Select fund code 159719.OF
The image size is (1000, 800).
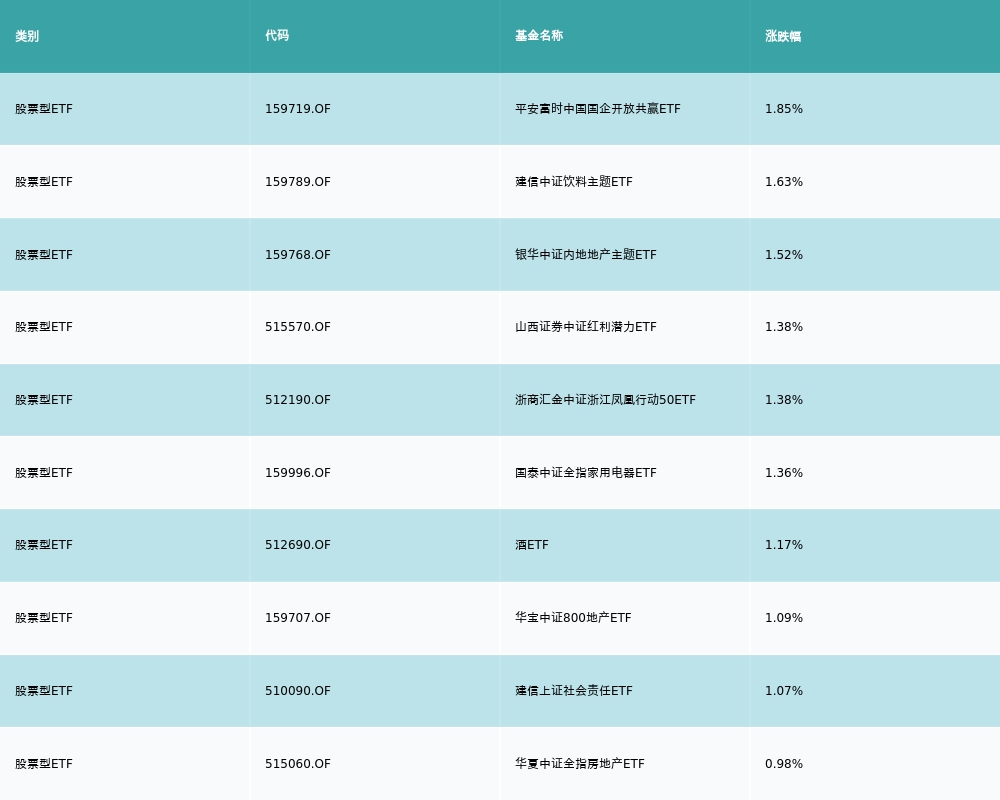[x=298, y=109]
